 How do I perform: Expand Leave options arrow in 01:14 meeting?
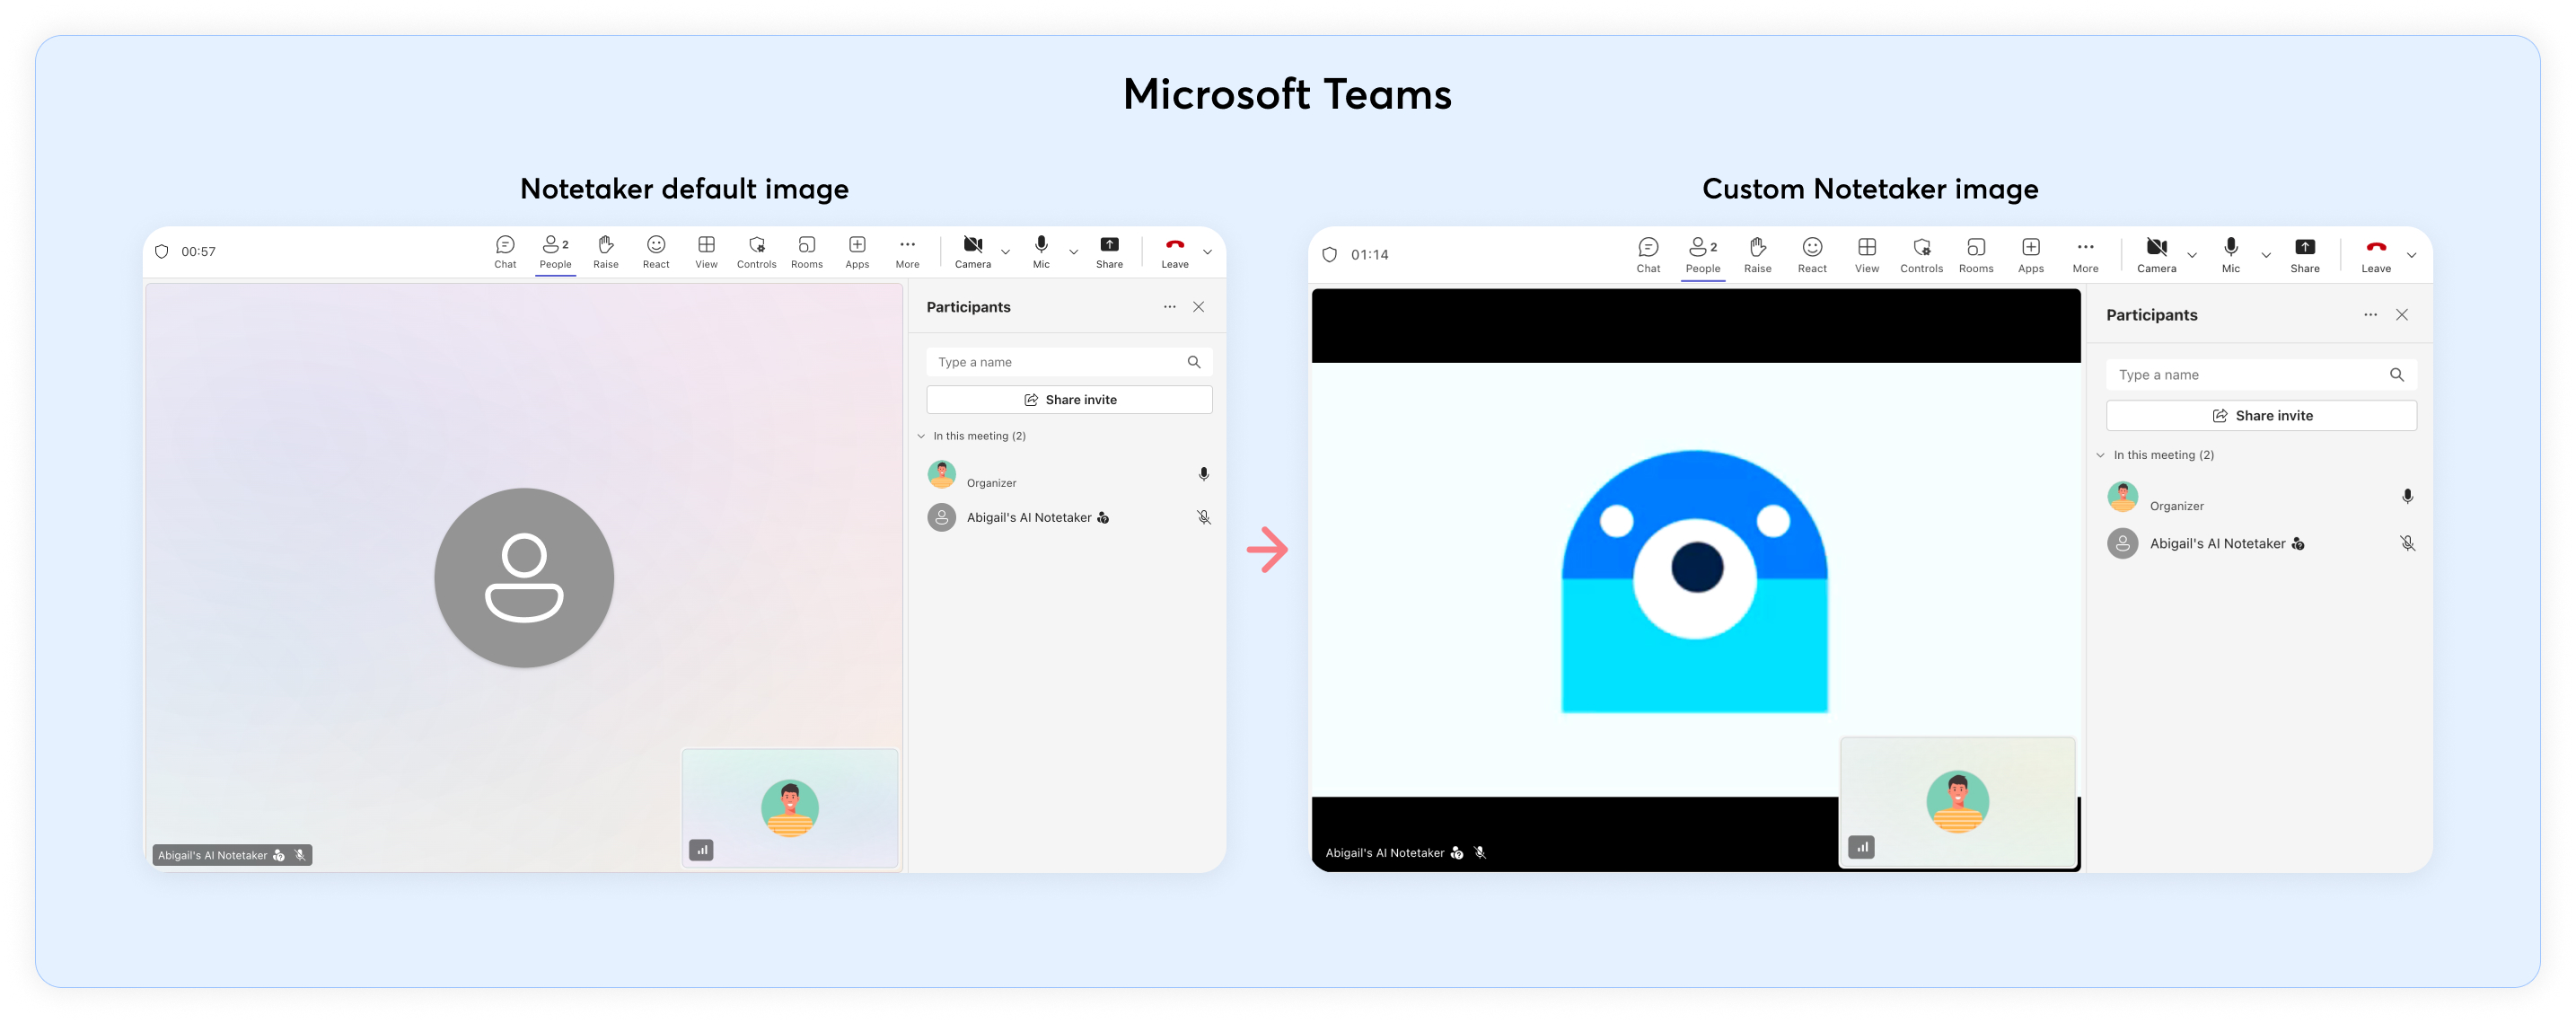pyautogui.click(x=2411, y=255)
